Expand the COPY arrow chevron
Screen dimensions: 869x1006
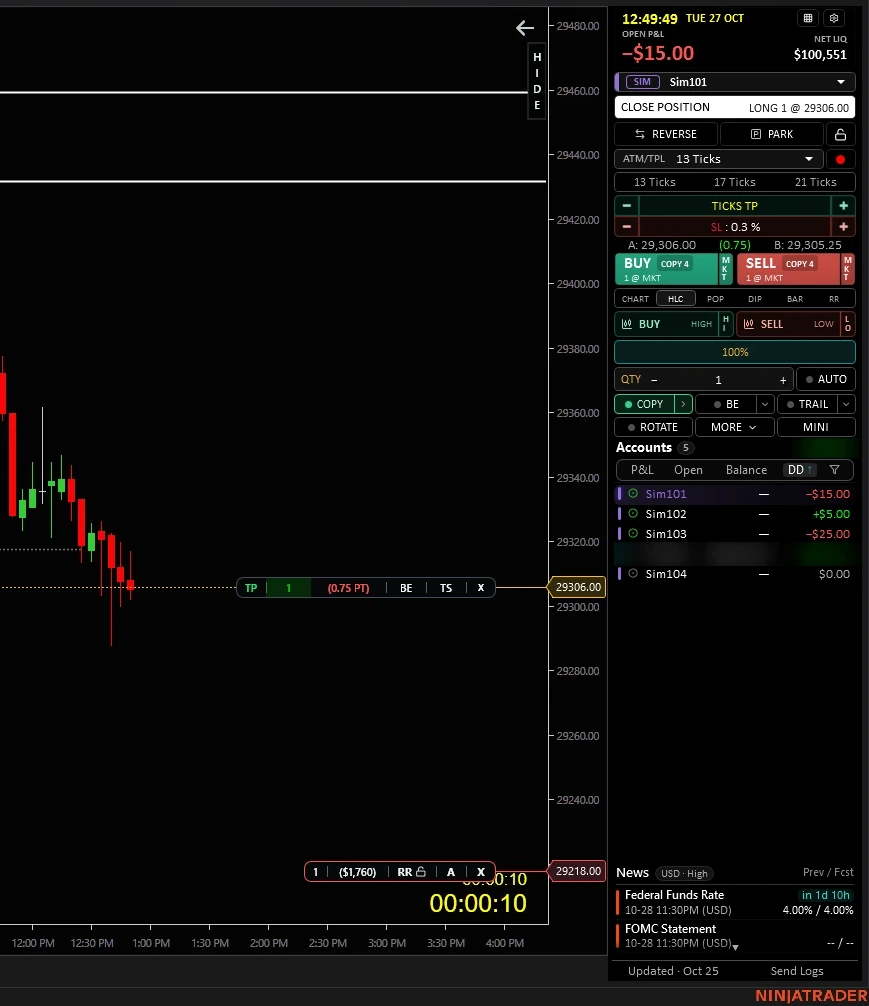point(684,404)
